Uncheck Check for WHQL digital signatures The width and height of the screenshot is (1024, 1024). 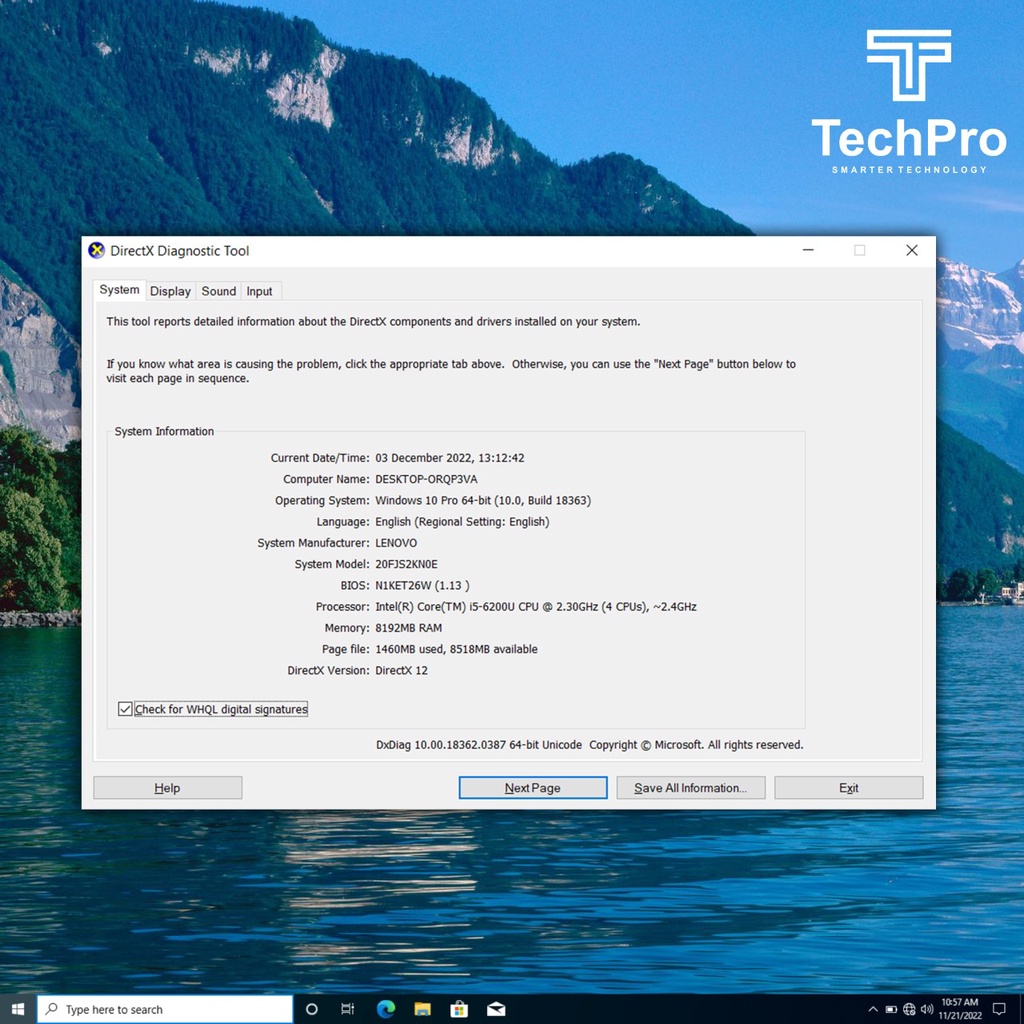tap(125, 709)
